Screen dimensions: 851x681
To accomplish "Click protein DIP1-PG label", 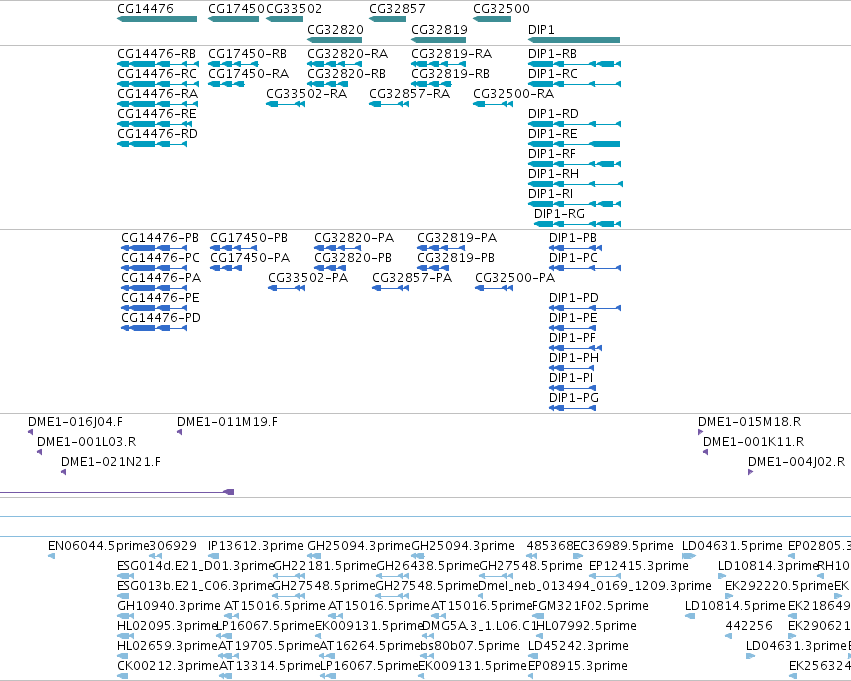I will coord(574,398).
